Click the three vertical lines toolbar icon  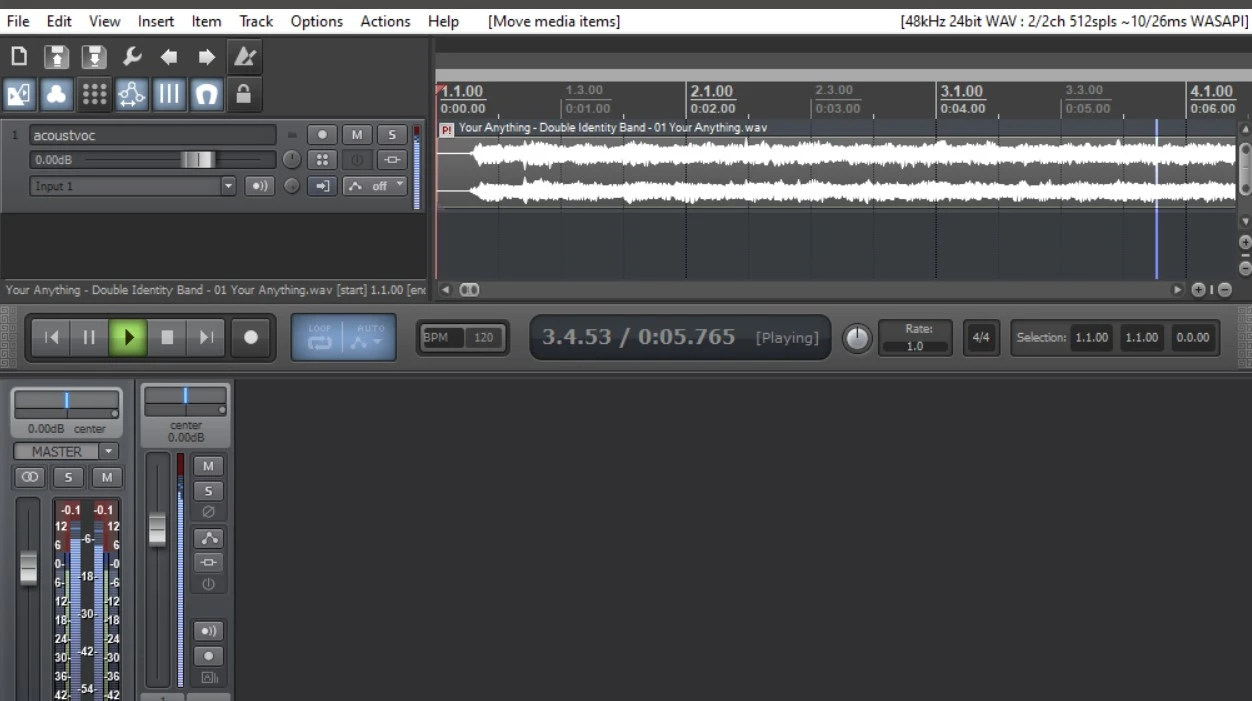click(168, 94)
